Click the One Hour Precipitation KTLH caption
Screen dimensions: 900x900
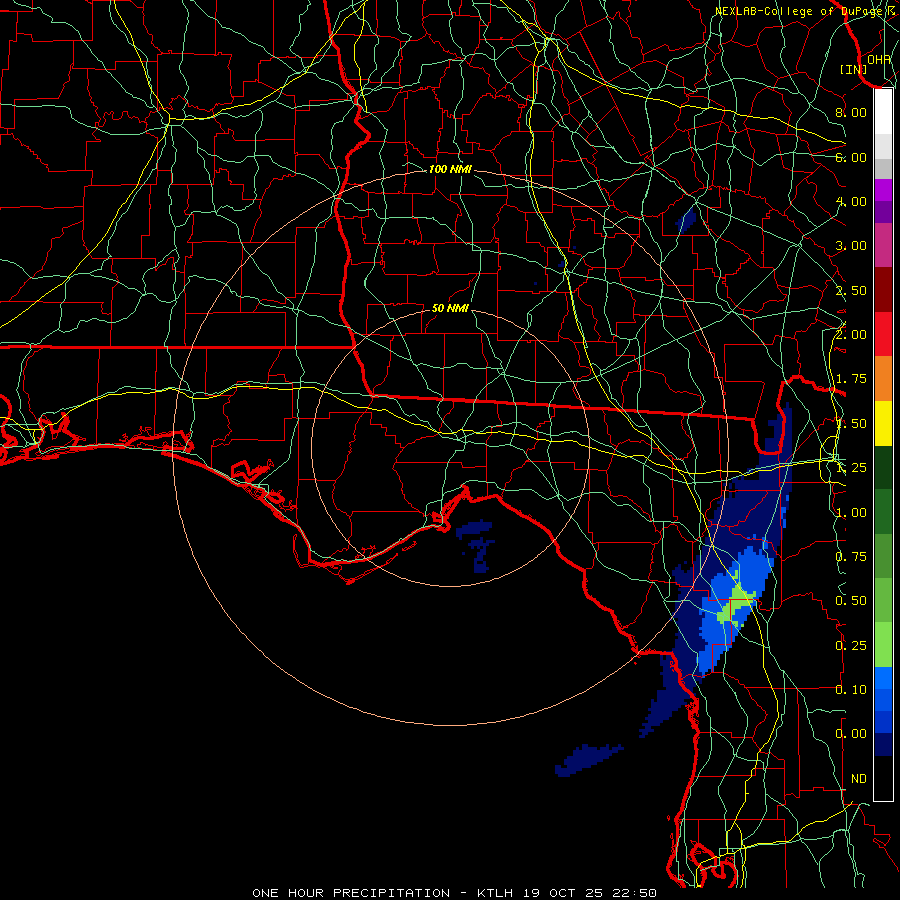(x=454, y=893)
